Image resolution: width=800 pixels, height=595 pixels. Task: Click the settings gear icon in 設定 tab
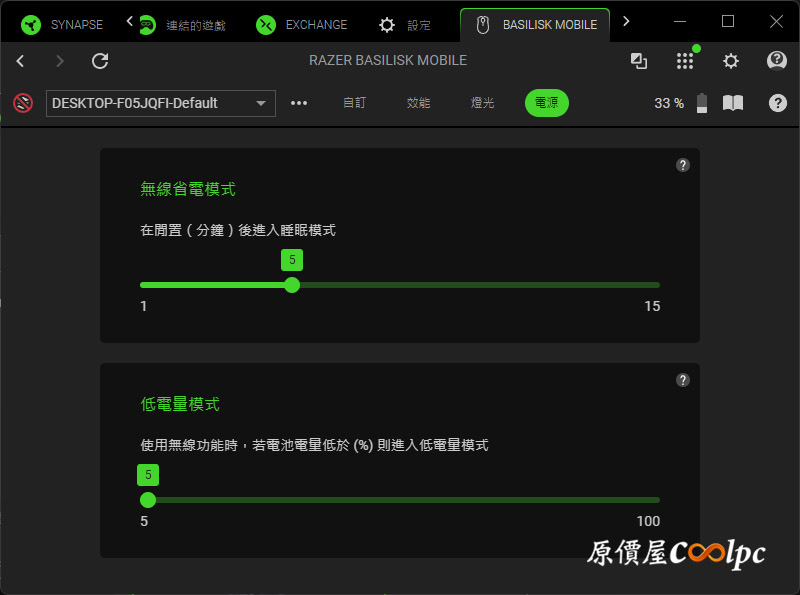click(x=387, y=24)
